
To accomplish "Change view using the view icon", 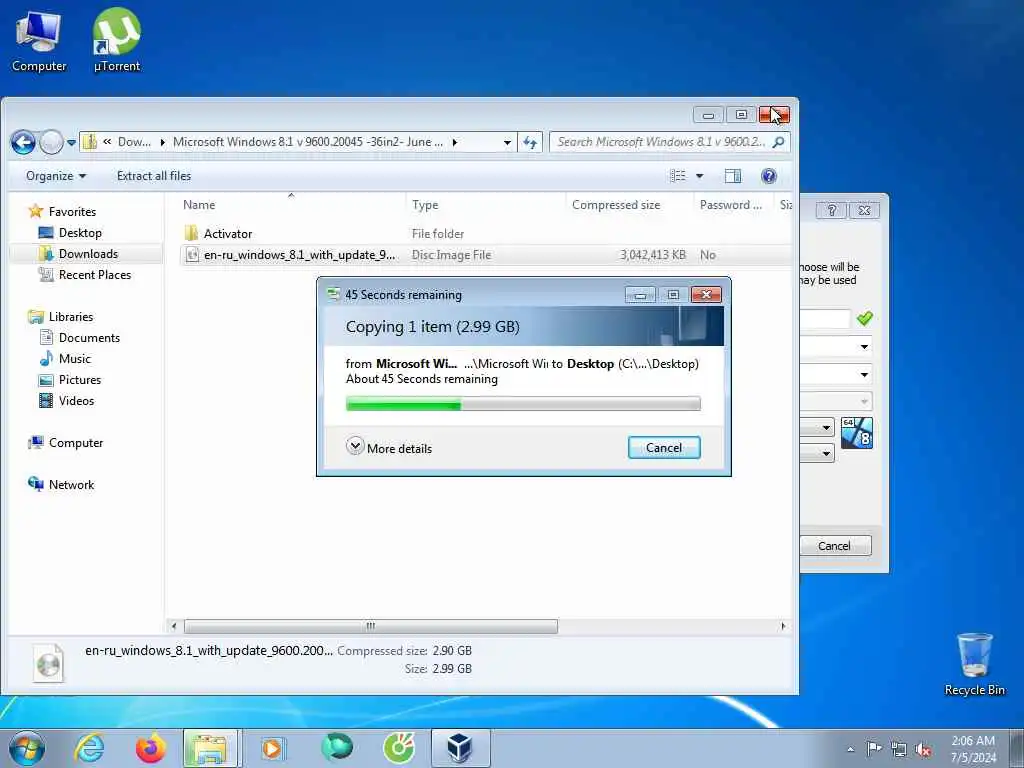I will pos(678,176).
